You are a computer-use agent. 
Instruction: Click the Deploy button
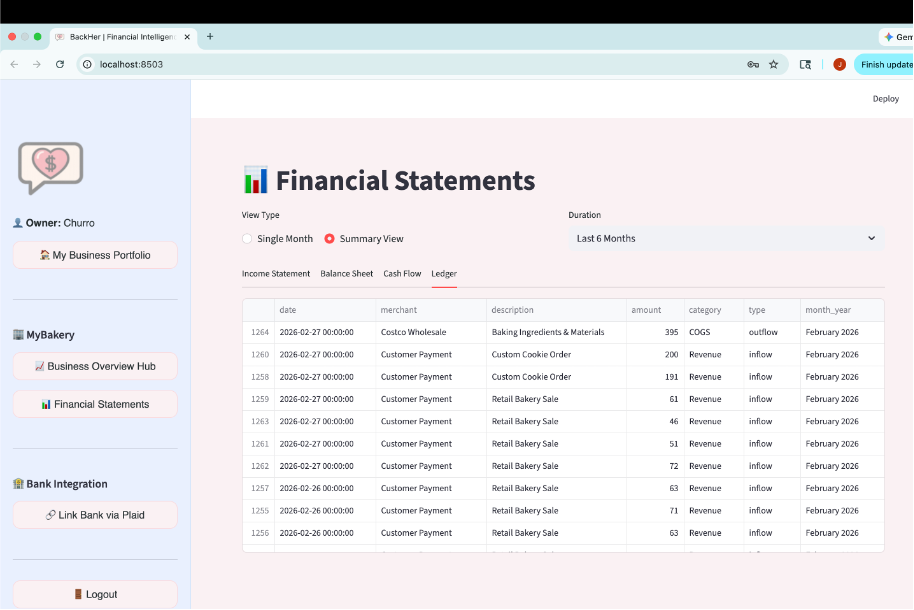[x=885, y=99]
